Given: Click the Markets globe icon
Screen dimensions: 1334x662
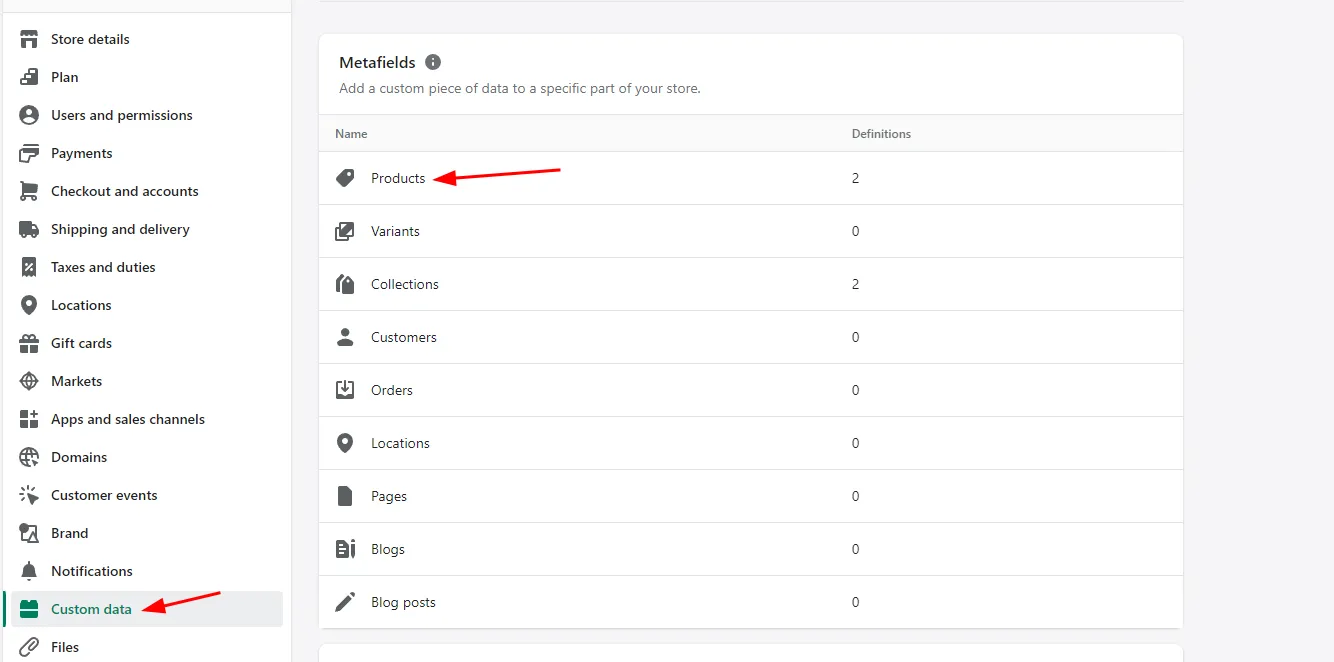Looking at the screenshot, I should coord(30,381).
